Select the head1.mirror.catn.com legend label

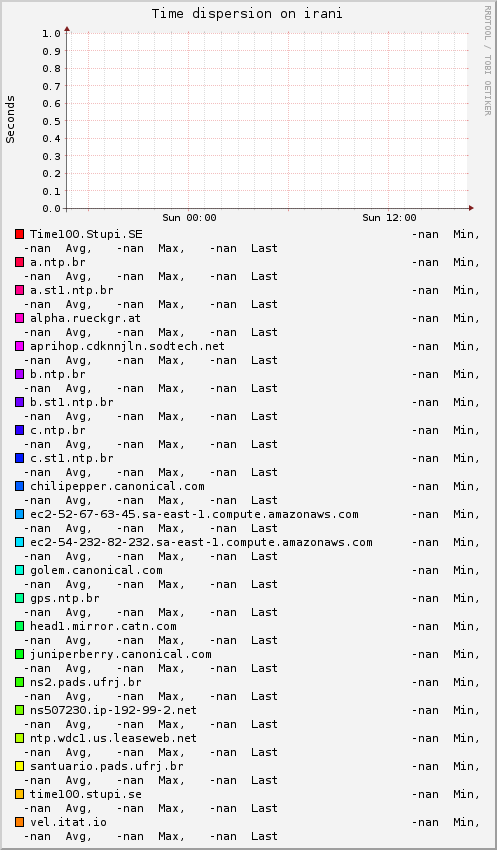(103, 626)
